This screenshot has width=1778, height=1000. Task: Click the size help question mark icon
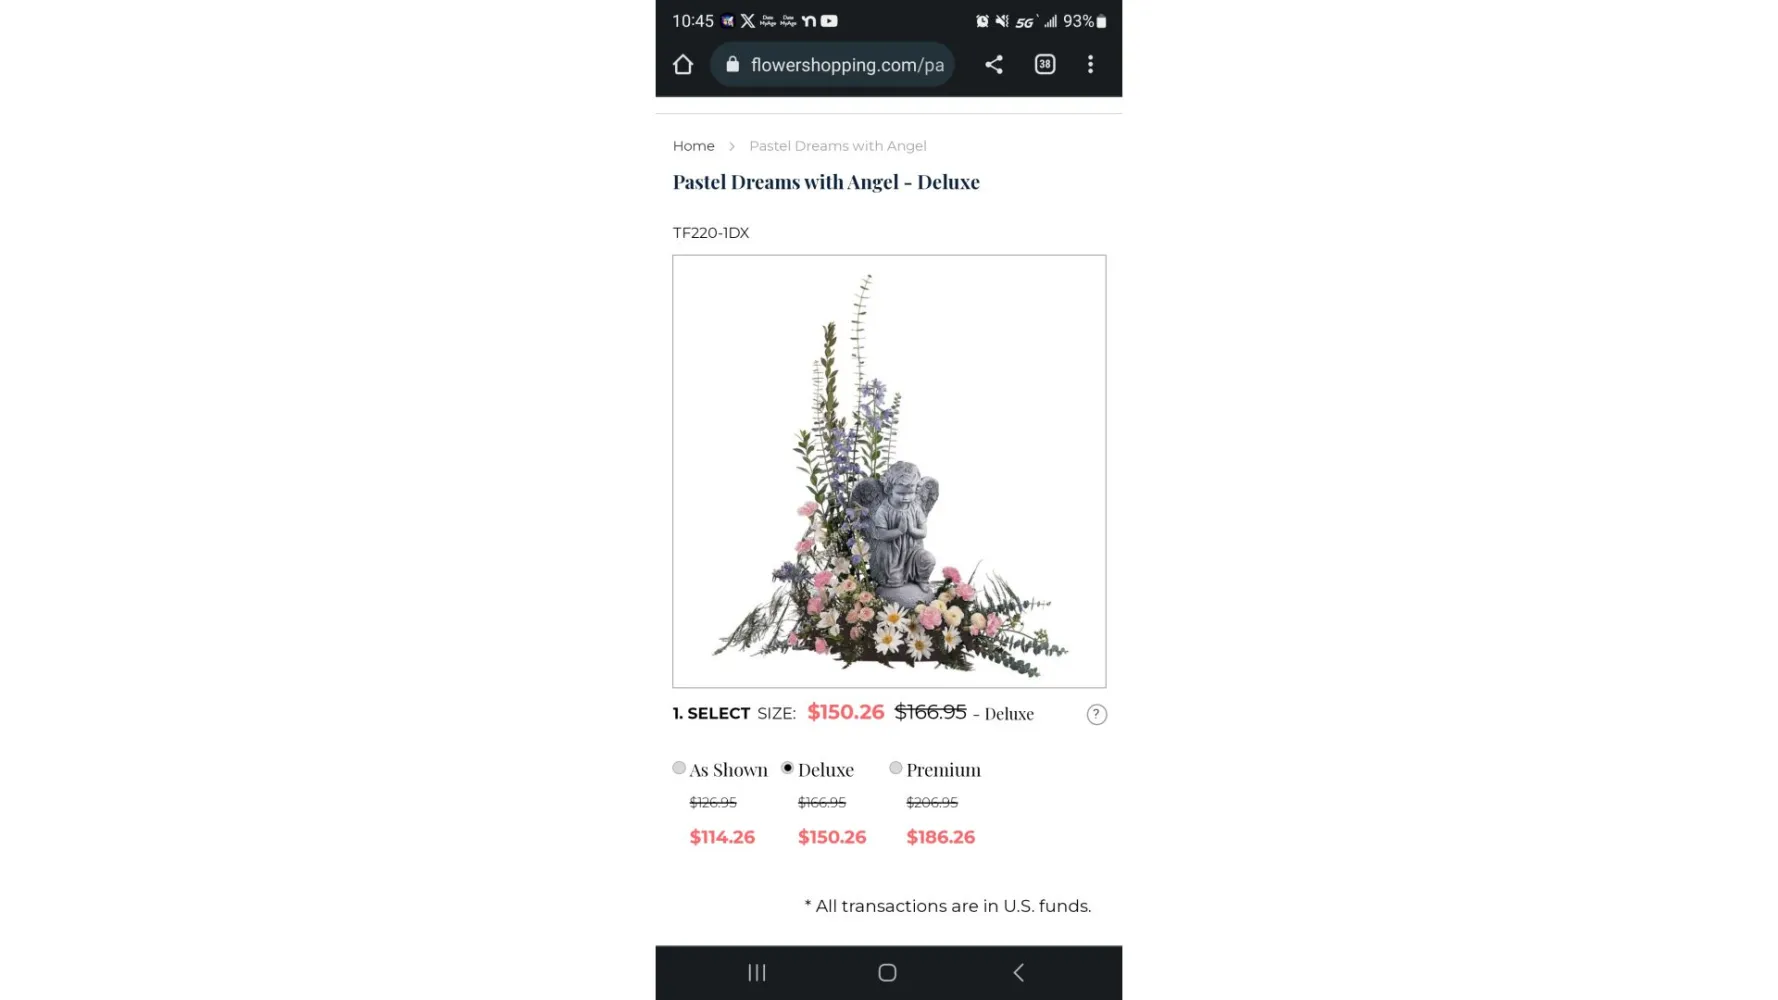[1097, 714]
